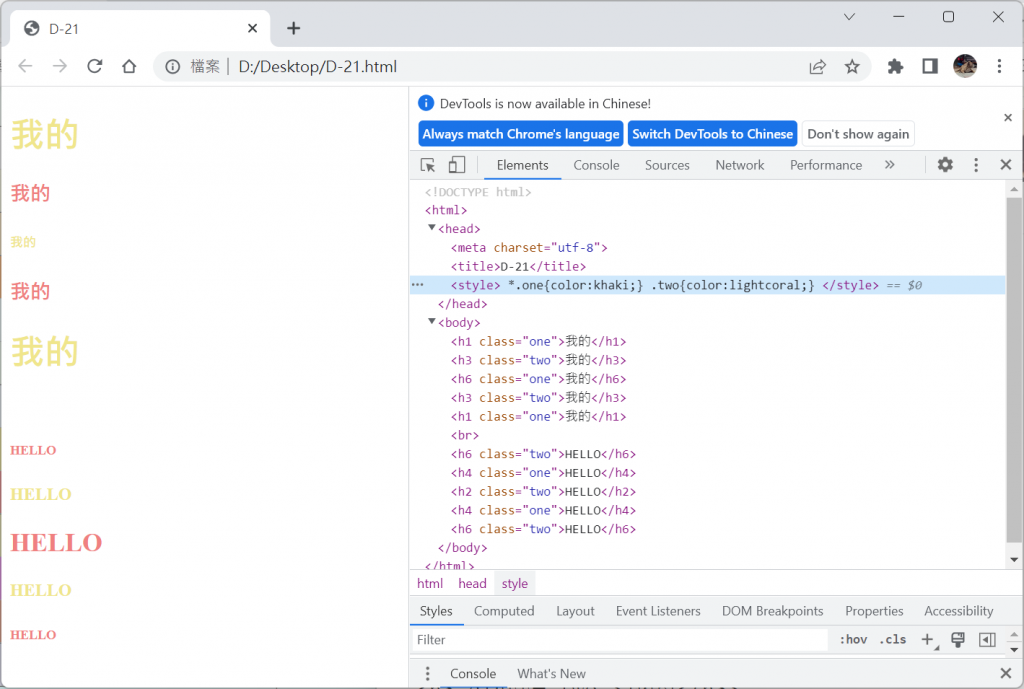Open the Properties pane tab
1024x689 pixels.
pyautogui.click(x=874, y=611)
